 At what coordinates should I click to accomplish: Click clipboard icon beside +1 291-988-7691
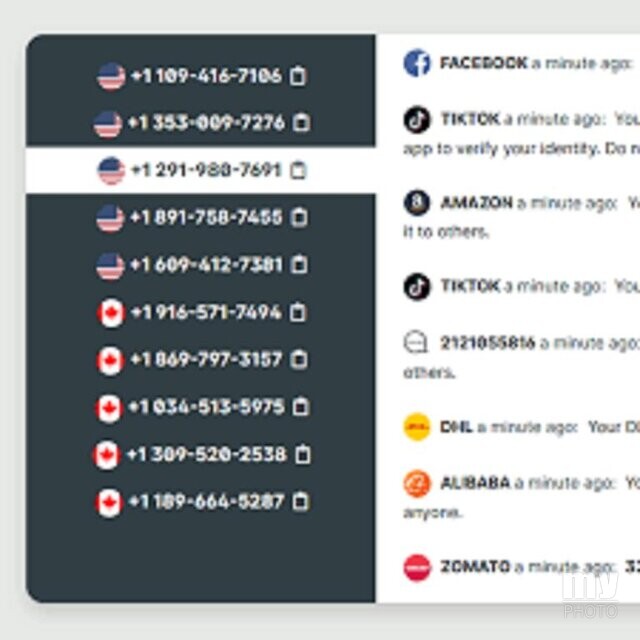pos(298,170)
